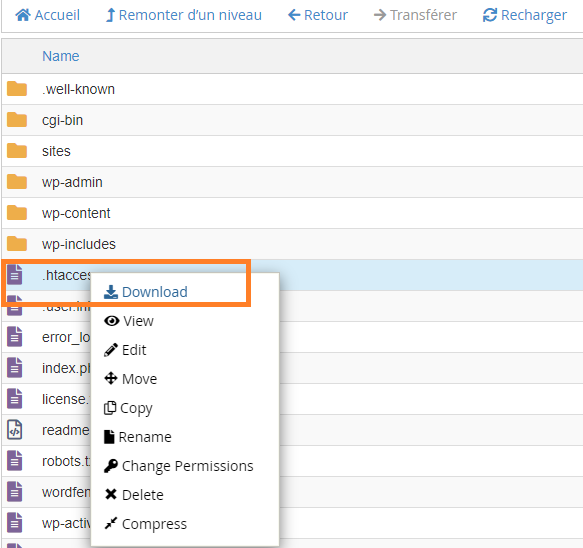583x548 pixels.
Task: Select the .well-known folder name
Action: [x=78, y=89]
